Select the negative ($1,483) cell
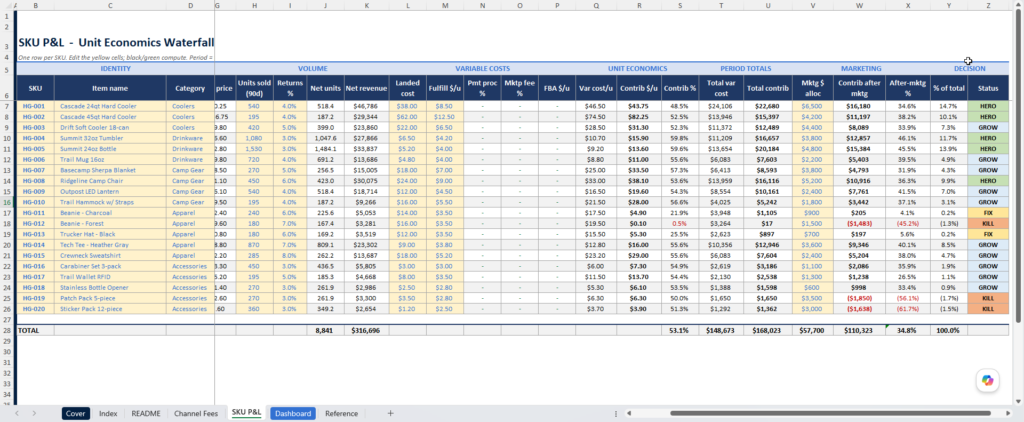The width and height of the screenshot is (1024, 422). [859, 223]
